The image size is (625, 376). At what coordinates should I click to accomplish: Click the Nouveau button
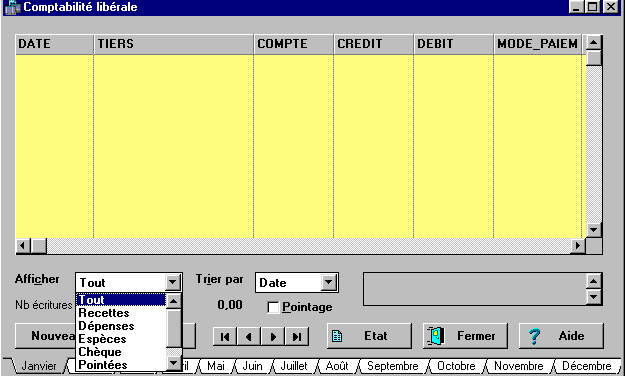click(x=45, y=336)
